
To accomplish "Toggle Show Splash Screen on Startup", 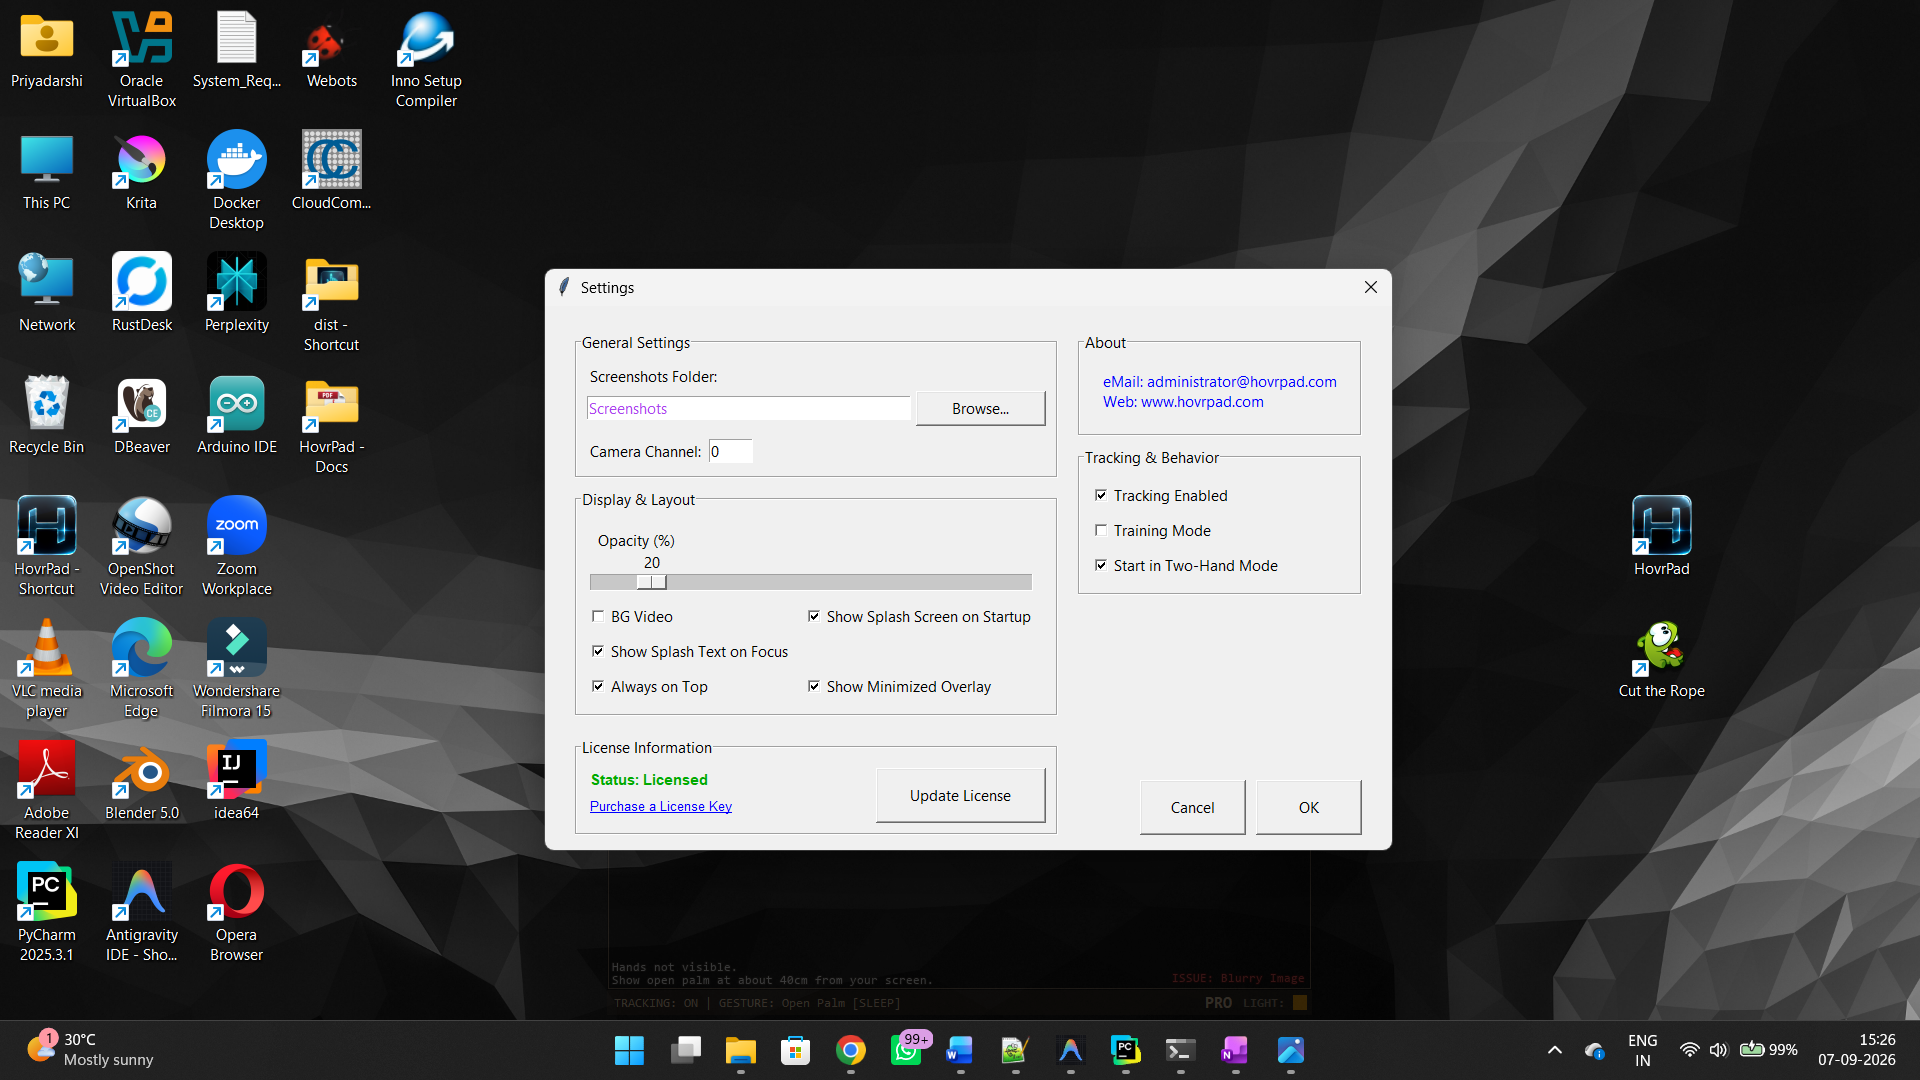I will pyautogui.click(x=814, y=616).
